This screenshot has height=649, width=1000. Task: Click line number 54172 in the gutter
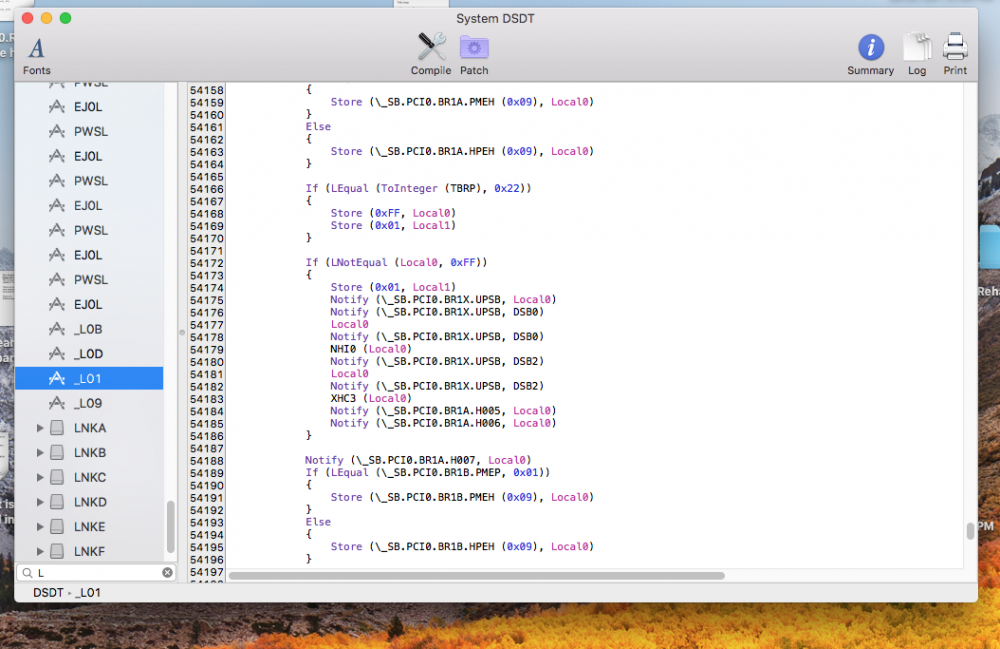(207, 263)
